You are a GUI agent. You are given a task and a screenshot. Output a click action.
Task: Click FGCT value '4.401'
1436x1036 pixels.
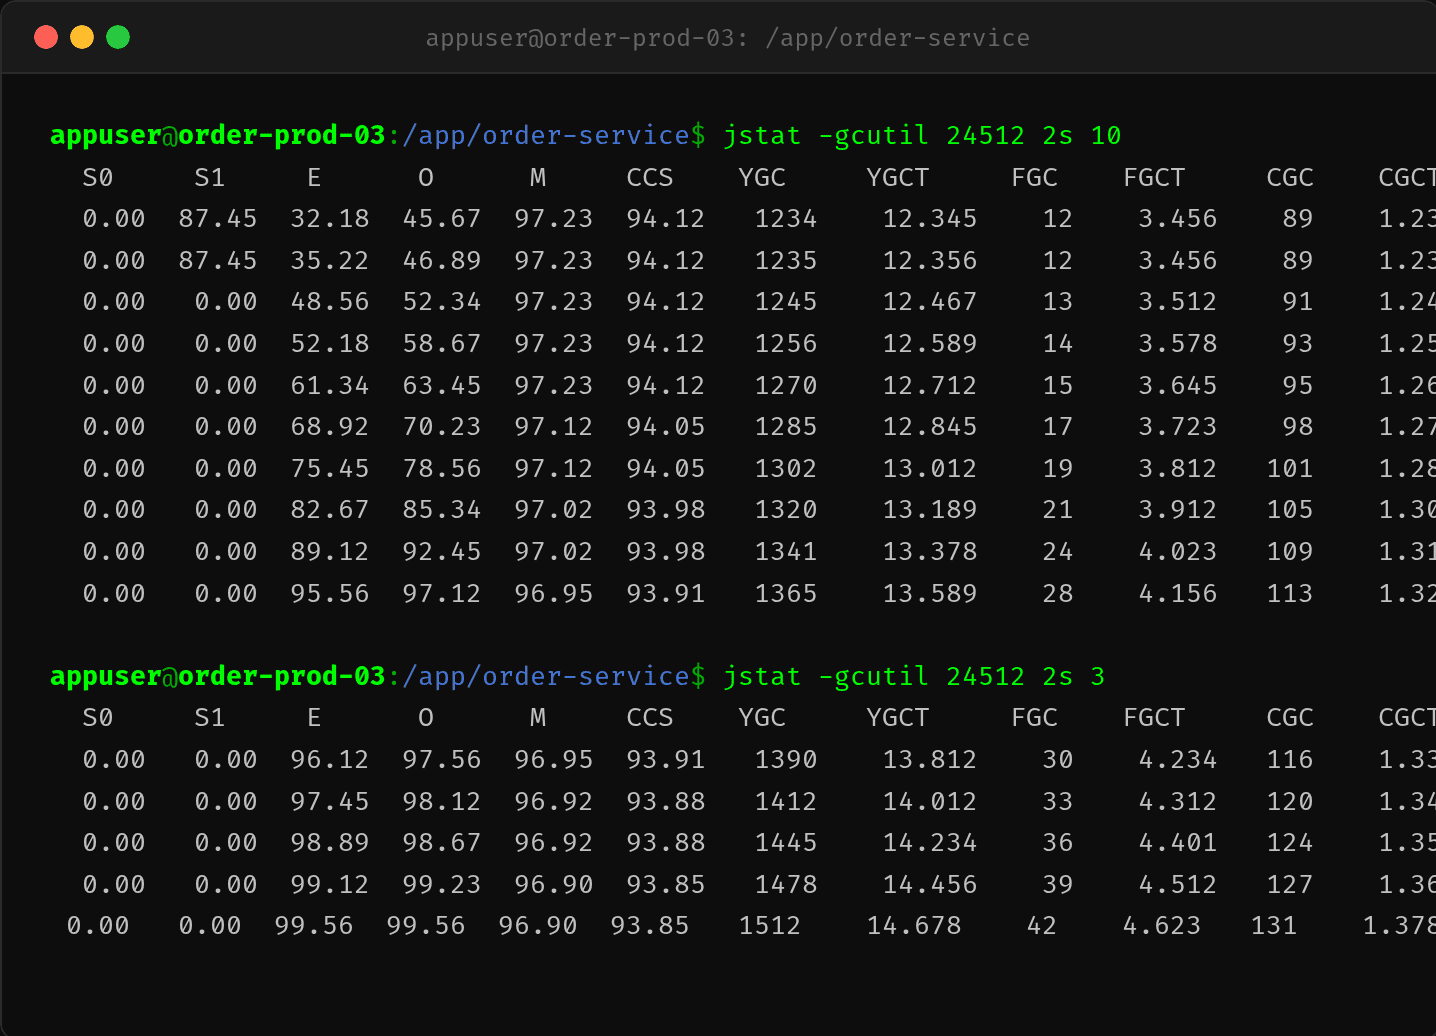click(x=1178, y=842)
